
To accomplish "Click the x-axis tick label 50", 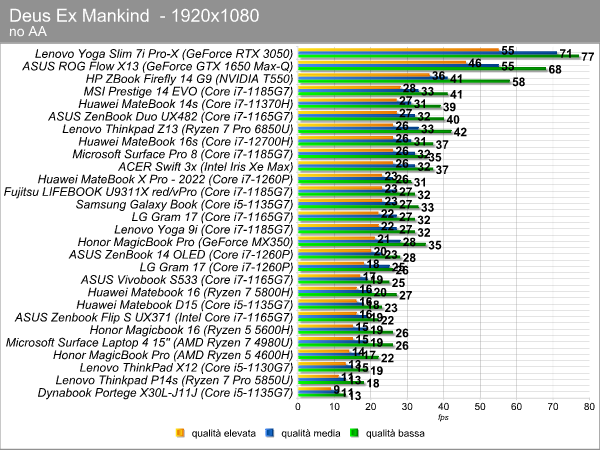I will click(x=480, y=406).
